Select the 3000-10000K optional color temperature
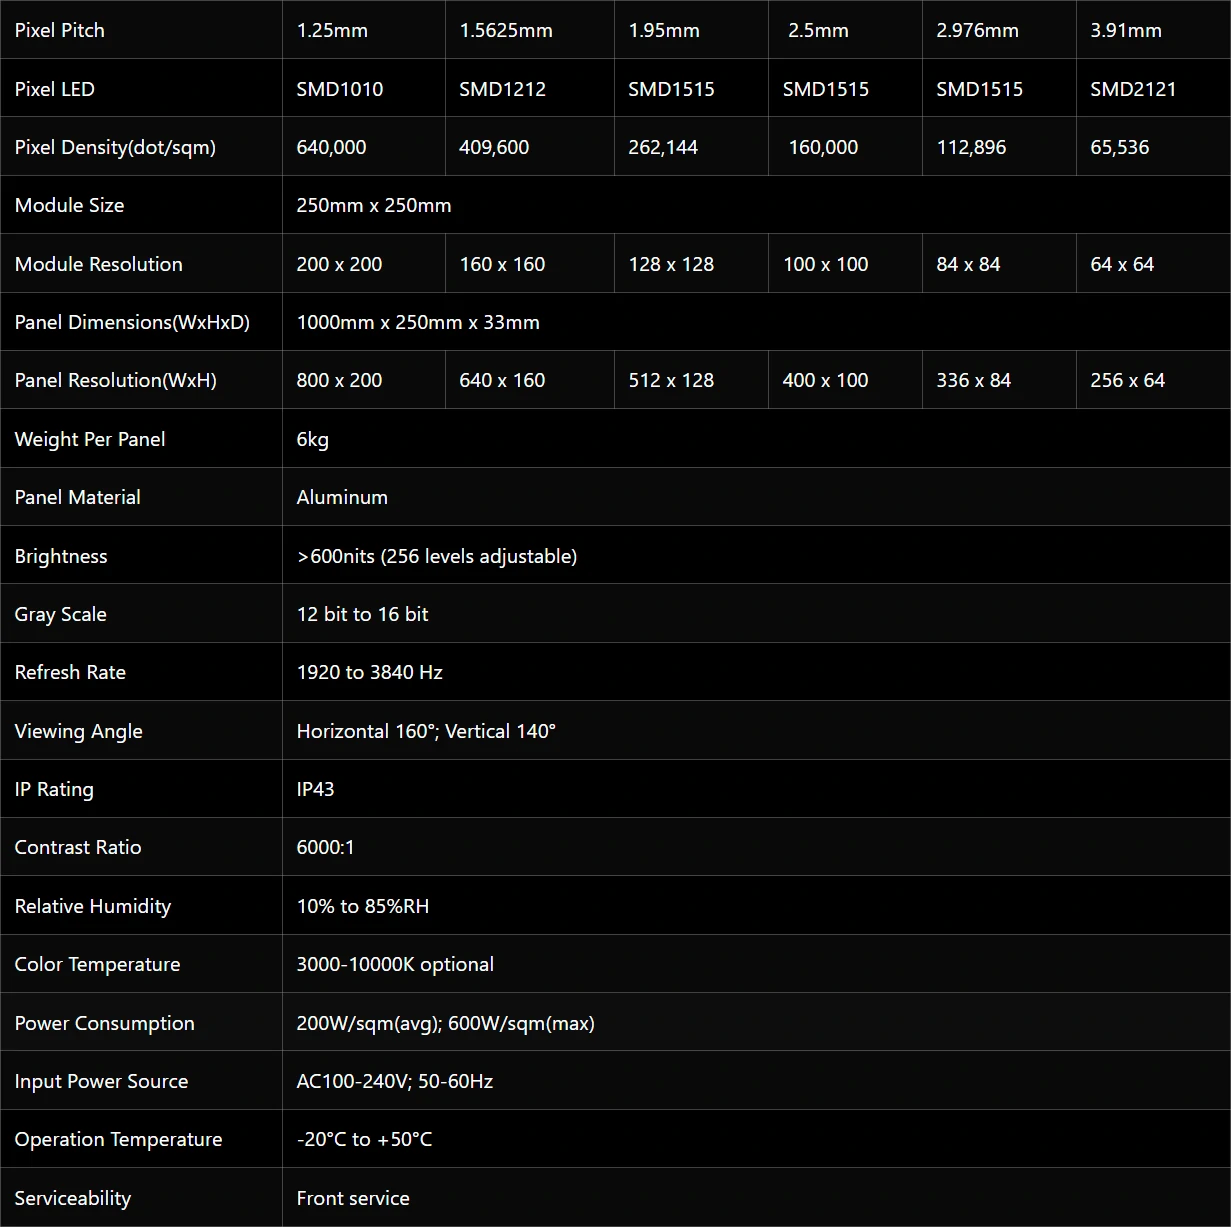1231x1227 pixels. coord(395,964)
